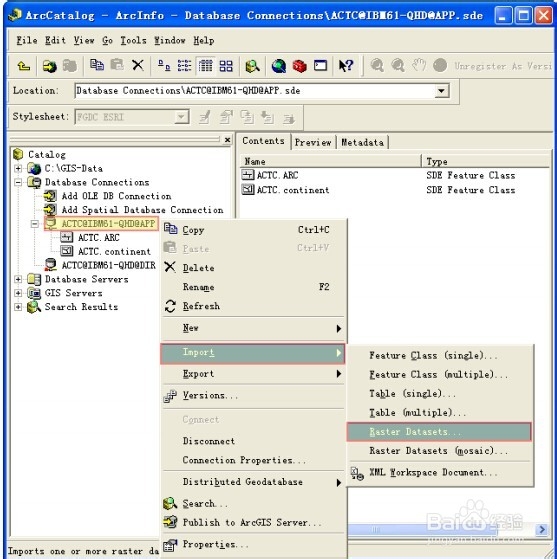
Task: Switch to Large Icons view
Action: pyautogui.click(x=164, y=66)
